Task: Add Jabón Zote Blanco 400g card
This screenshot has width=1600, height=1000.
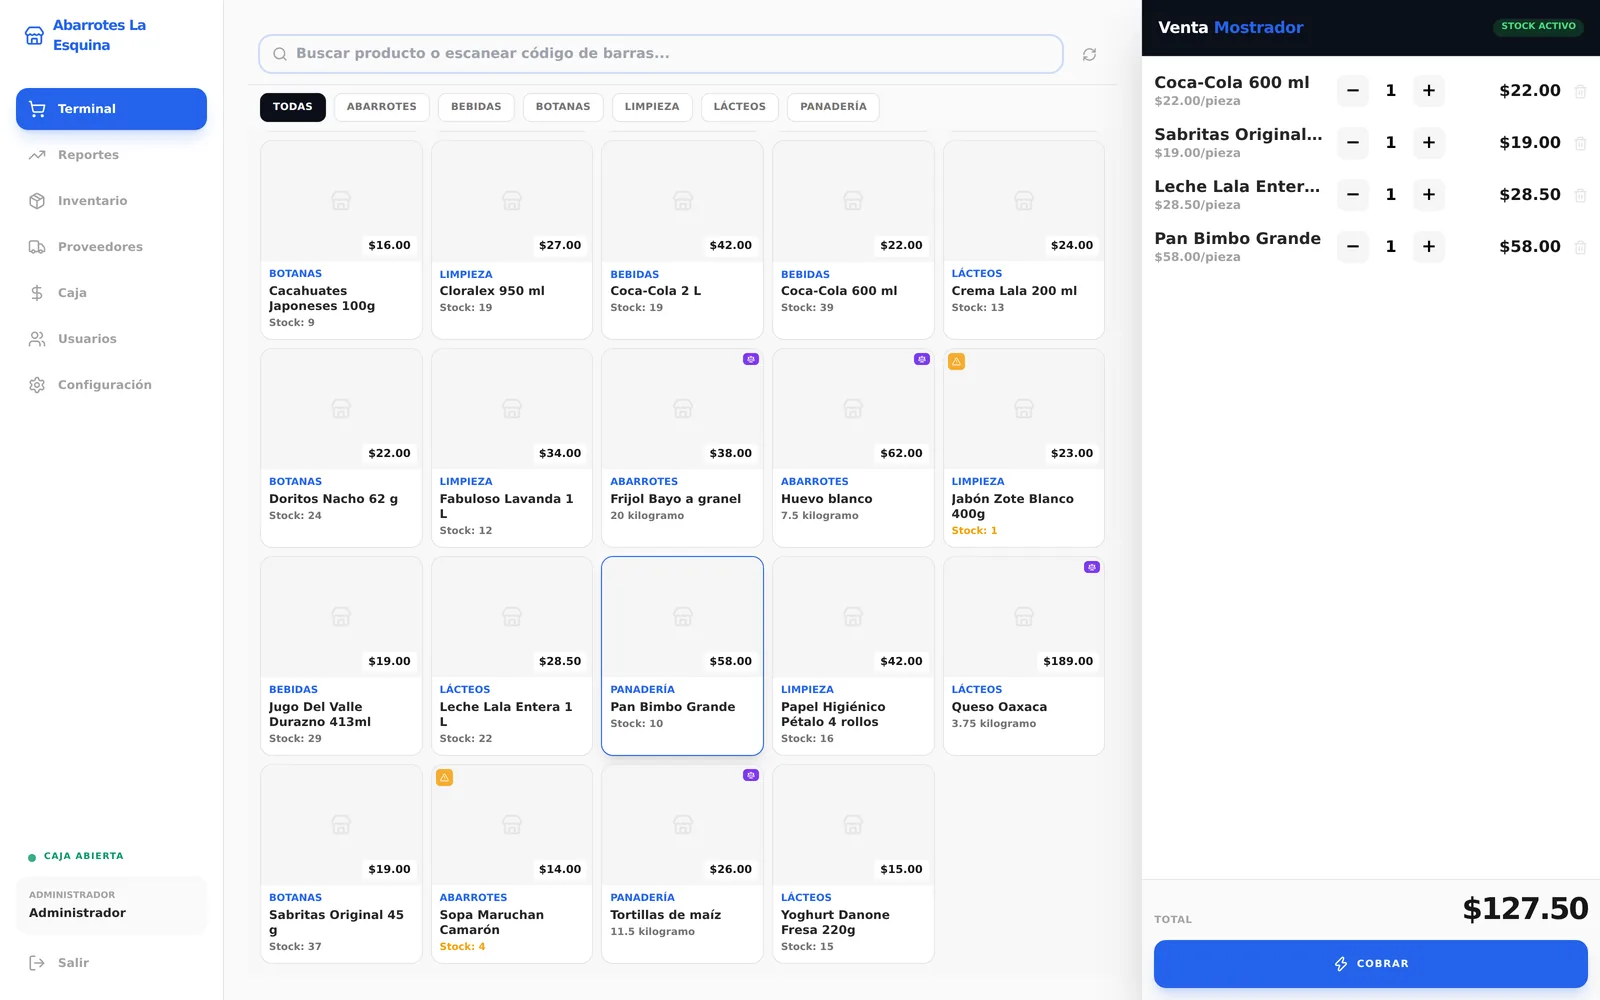Action: [1023, 448]
